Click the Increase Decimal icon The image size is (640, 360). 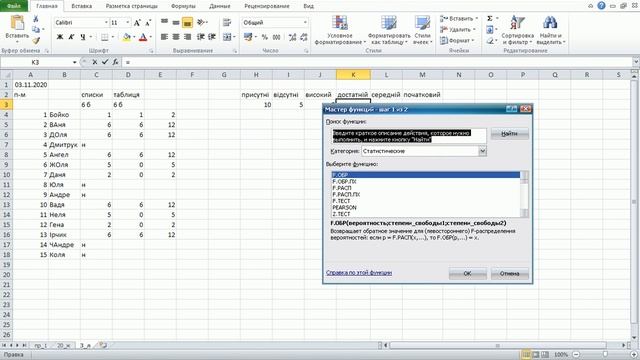coord(292,37)
